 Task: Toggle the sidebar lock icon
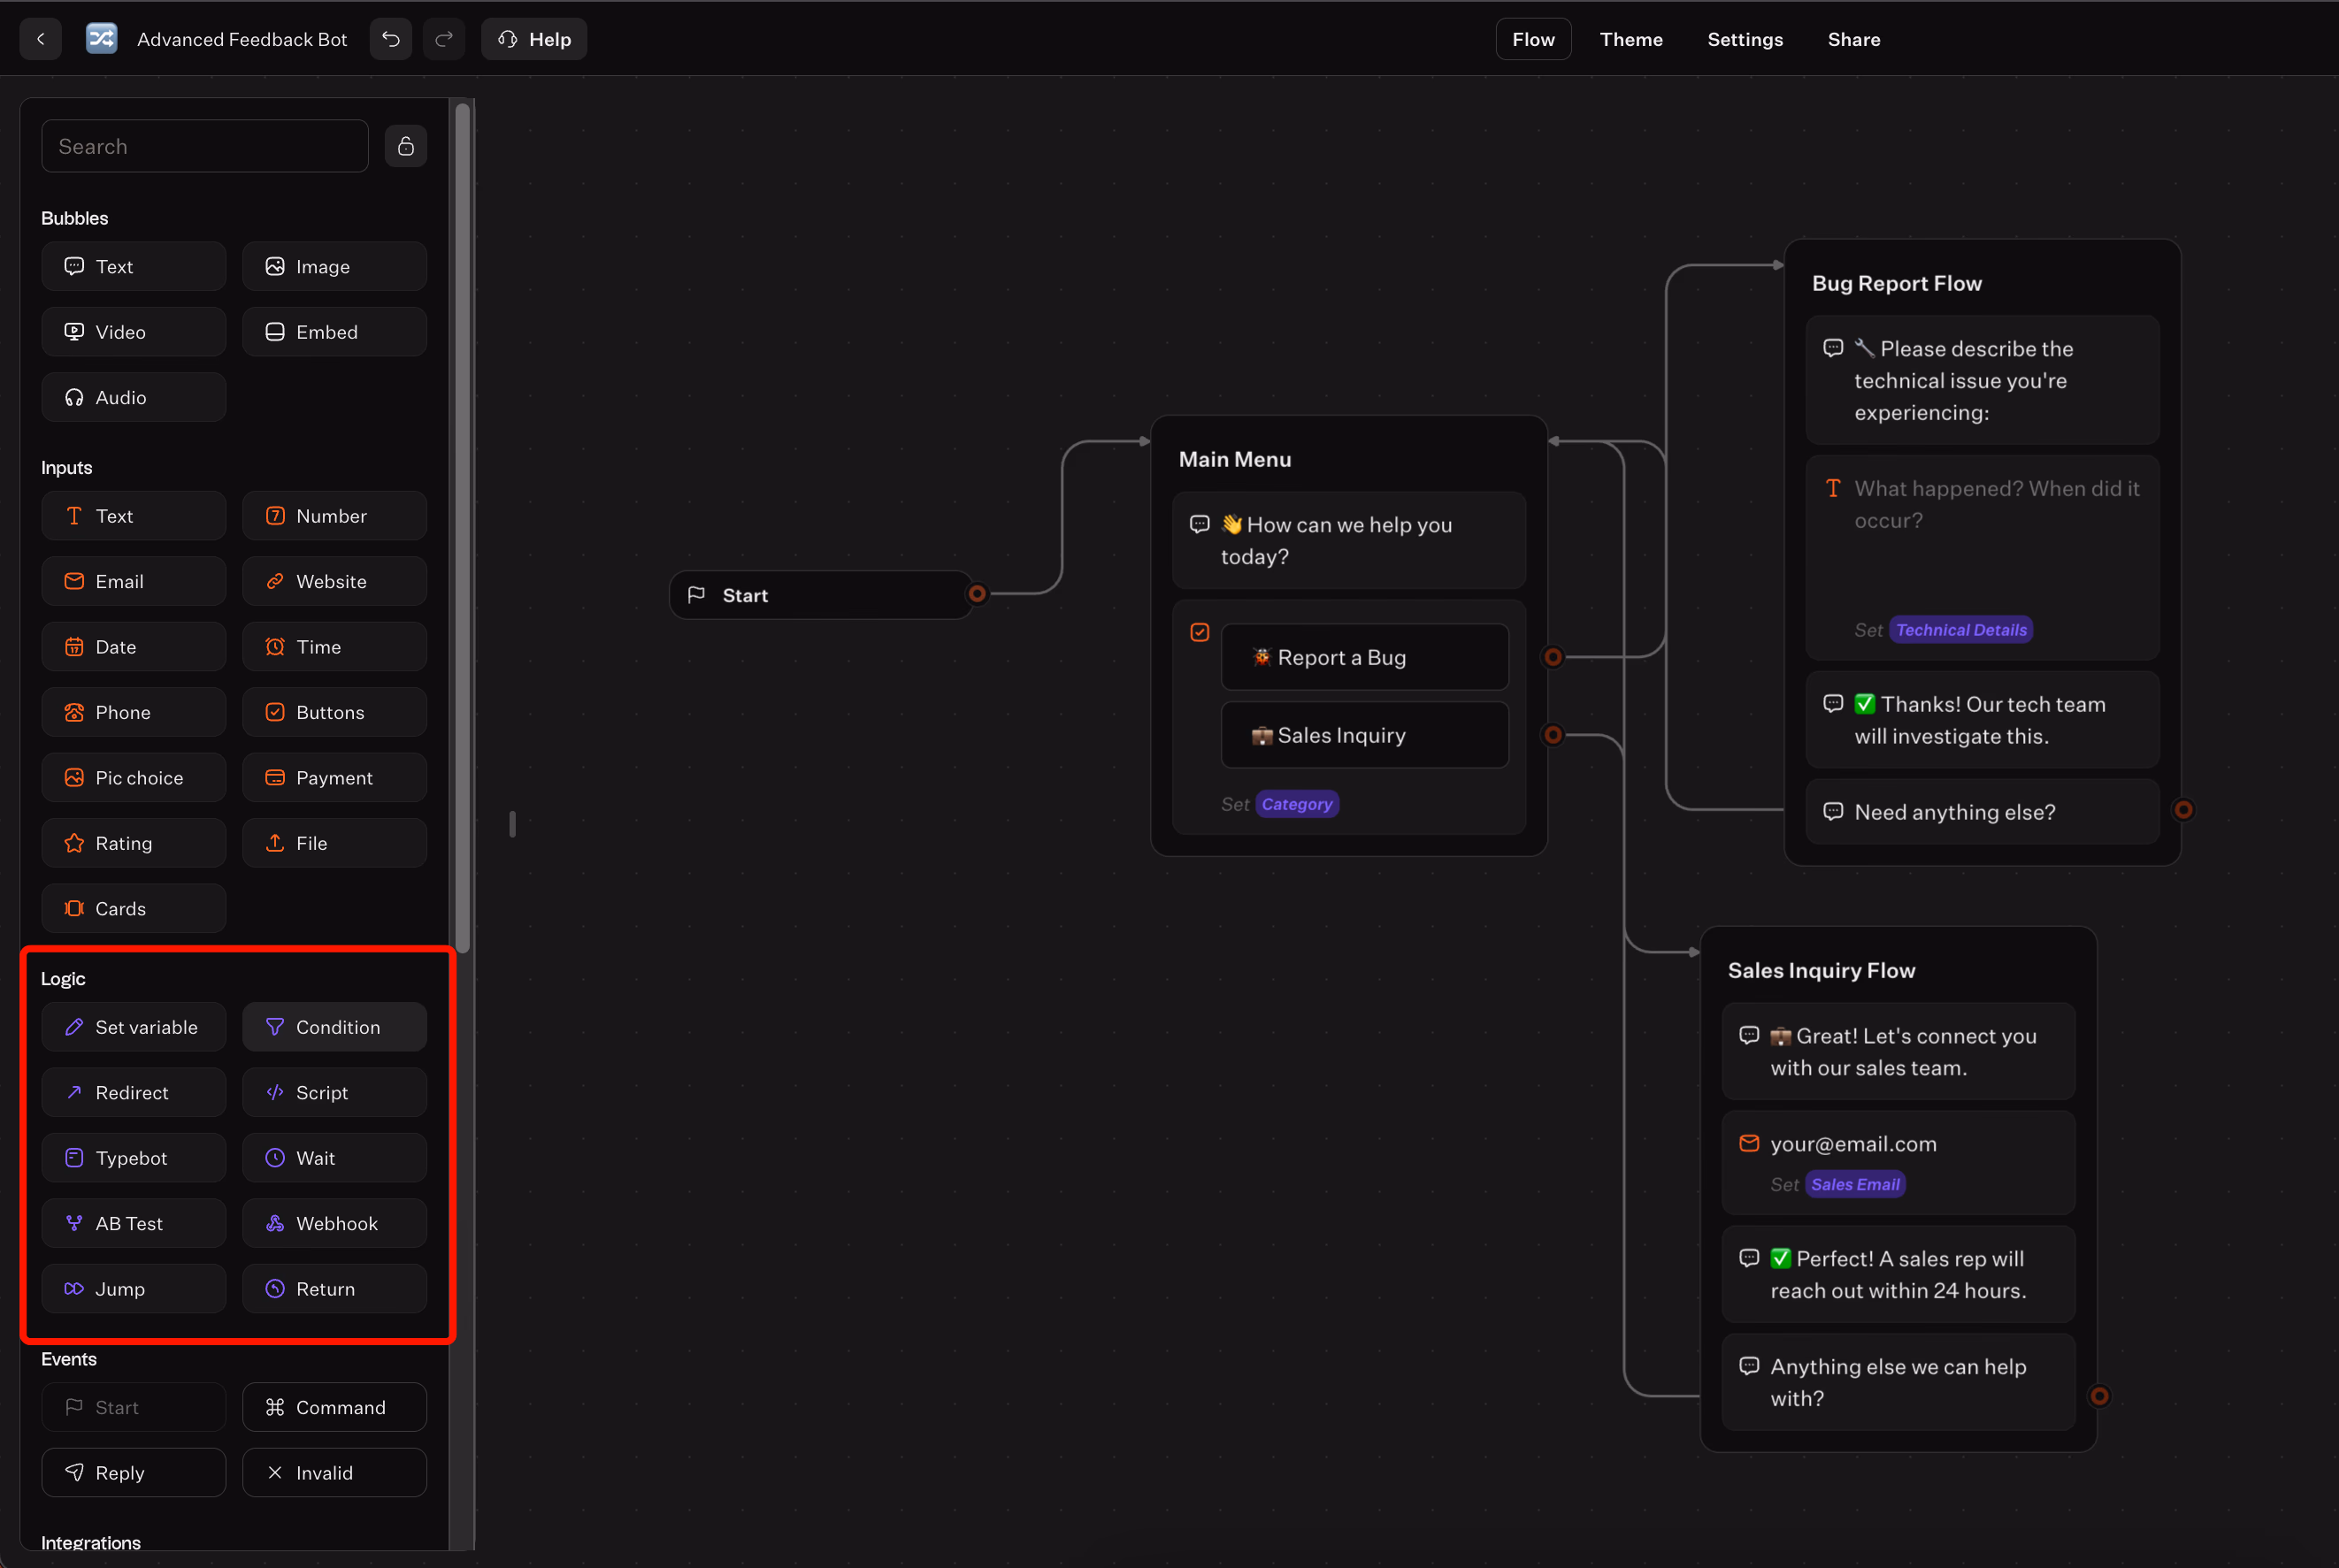406,146
